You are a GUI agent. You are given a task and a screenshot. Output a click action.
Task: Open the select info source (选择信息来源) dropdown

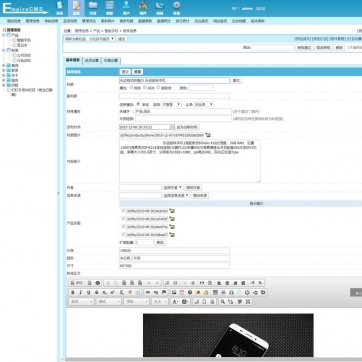point(176,195)
